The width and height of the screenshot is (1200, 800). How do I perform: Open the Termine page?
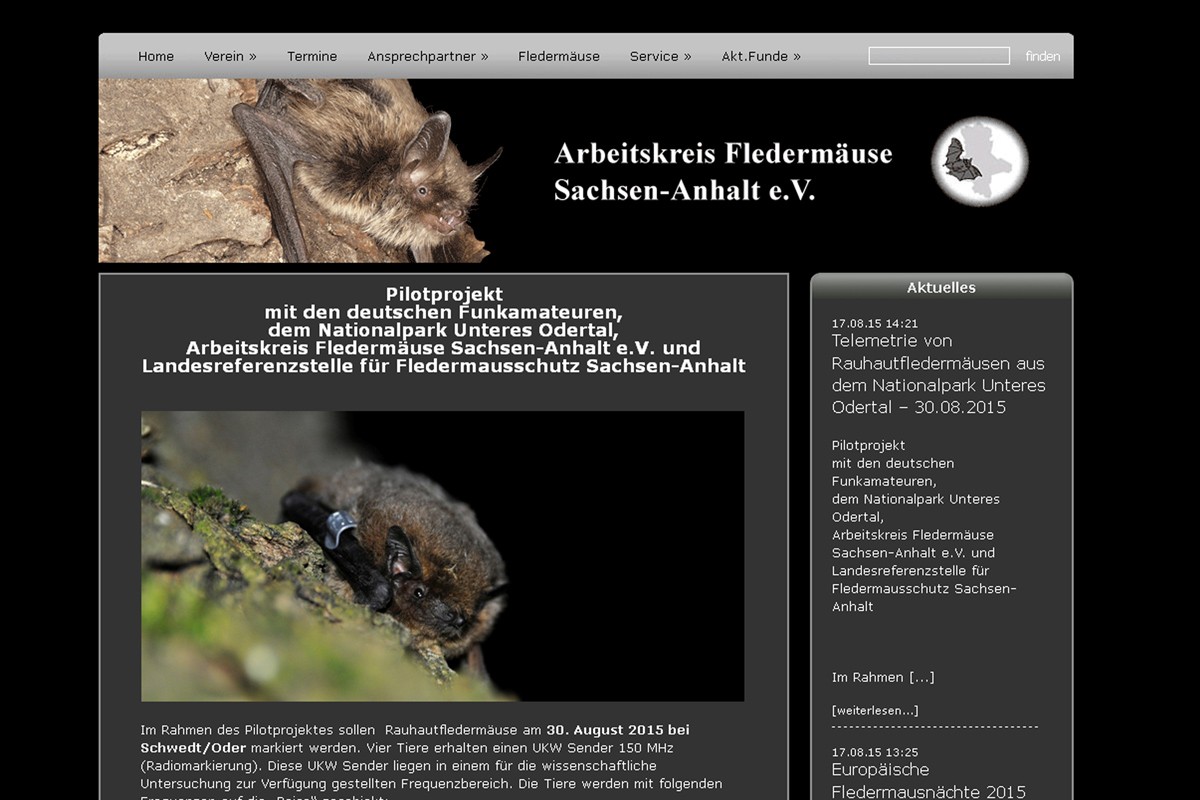pos(312,57)
